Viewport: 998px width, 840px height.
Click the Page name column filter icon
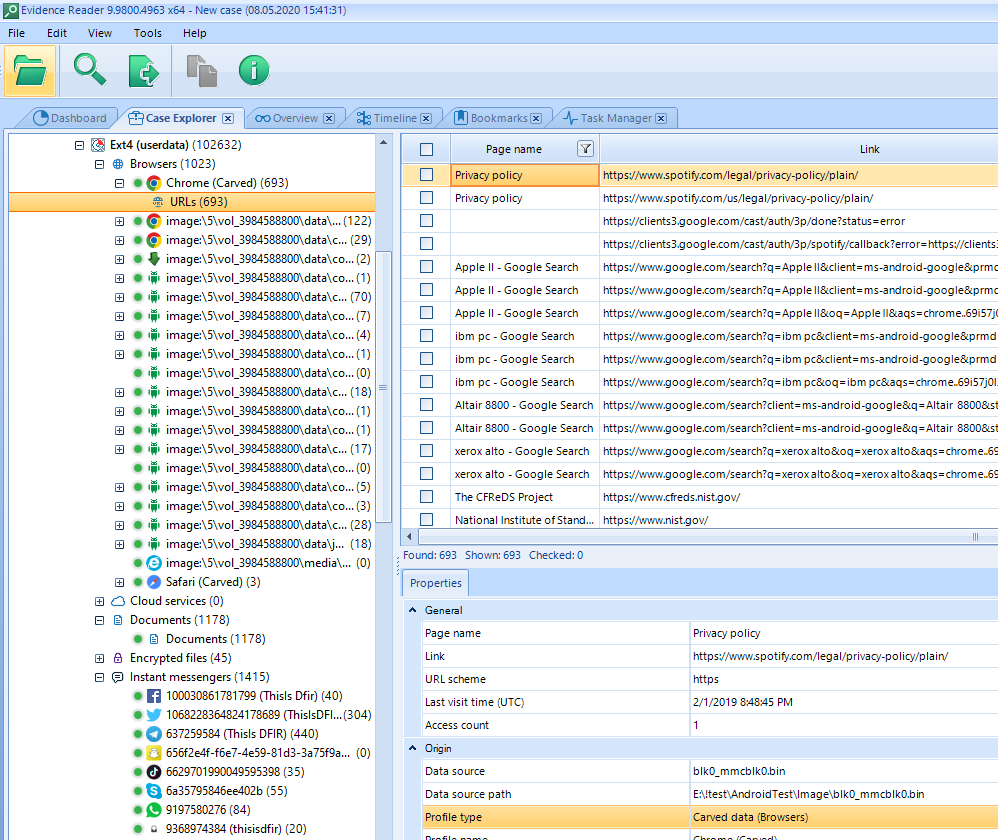585,149
